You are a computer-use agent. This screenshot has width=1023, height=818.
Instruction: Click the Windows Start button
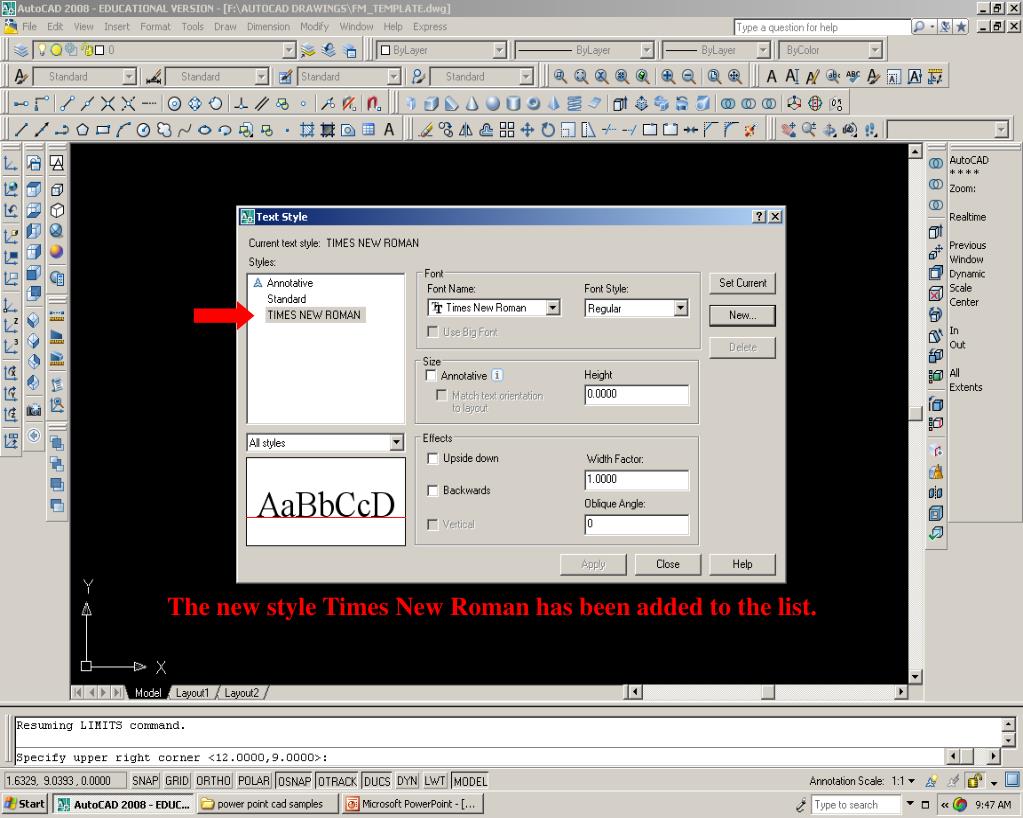[25, 804]
